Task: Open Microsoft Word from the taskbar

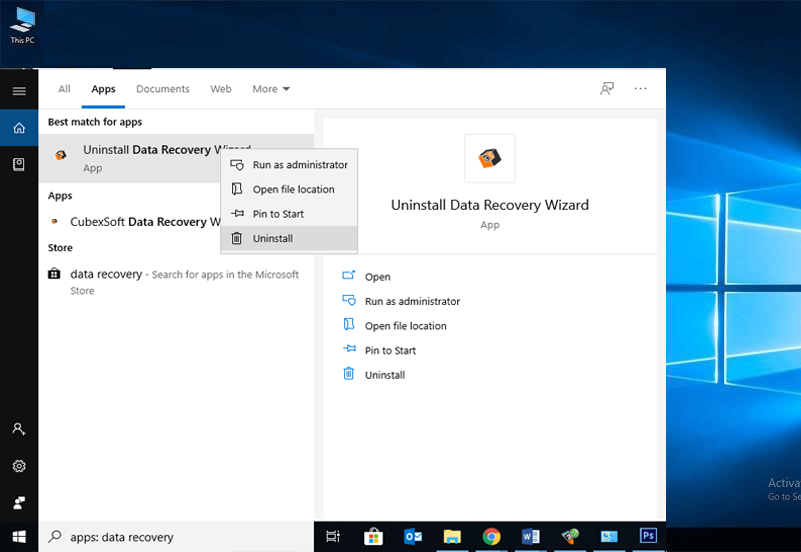Action: [531, 537]
